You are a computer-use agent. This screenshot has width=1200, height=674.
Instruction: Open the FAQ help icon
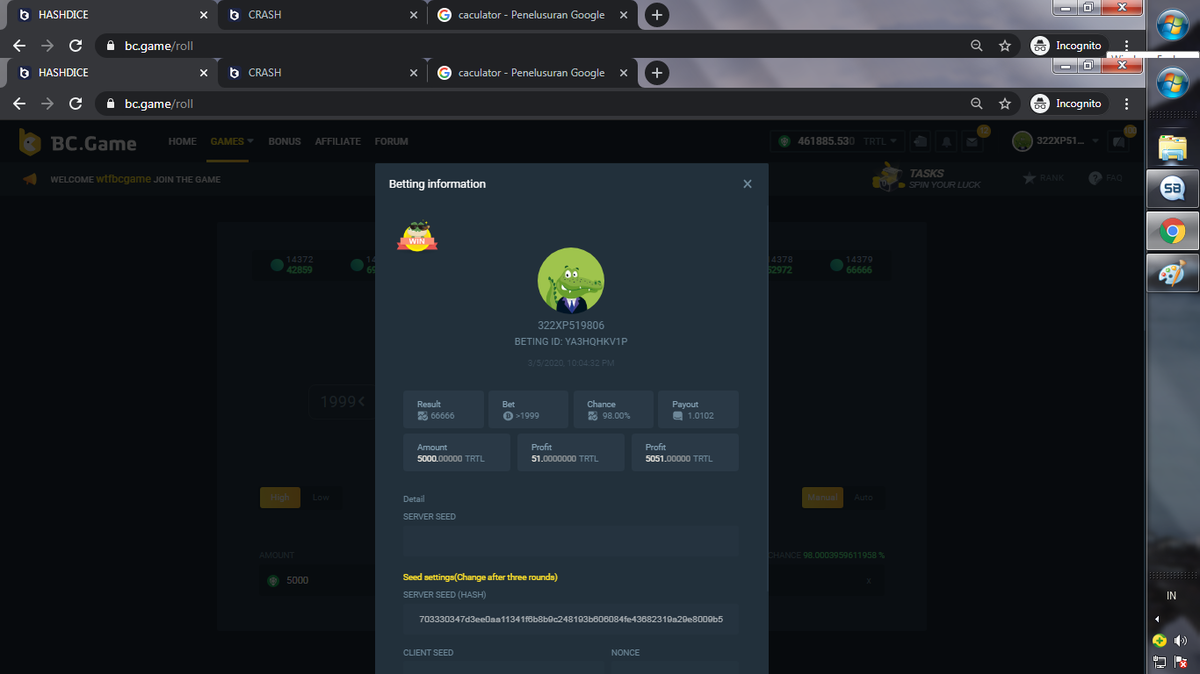(x=1095, y=178)
